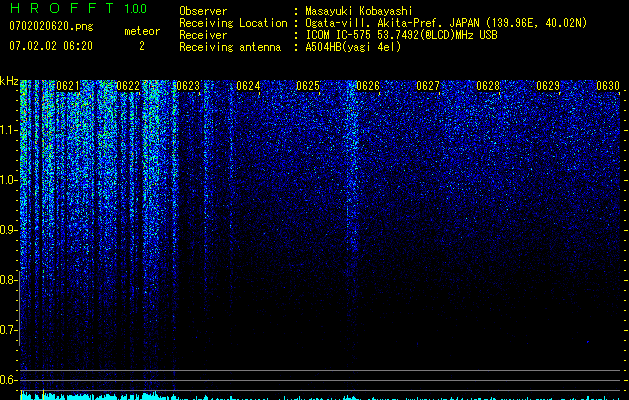Click the 0626 time marker
Image resolution: width=629 pixels, height=400 pixels.
(368, 86)
